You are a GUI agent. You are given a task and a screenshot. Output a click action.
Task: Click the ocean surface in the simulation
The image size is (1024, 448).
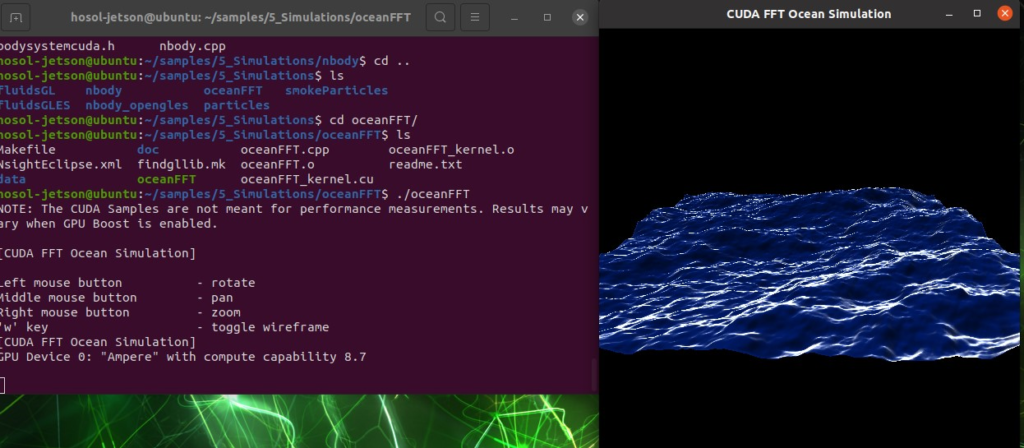click(x=810, y=274)
